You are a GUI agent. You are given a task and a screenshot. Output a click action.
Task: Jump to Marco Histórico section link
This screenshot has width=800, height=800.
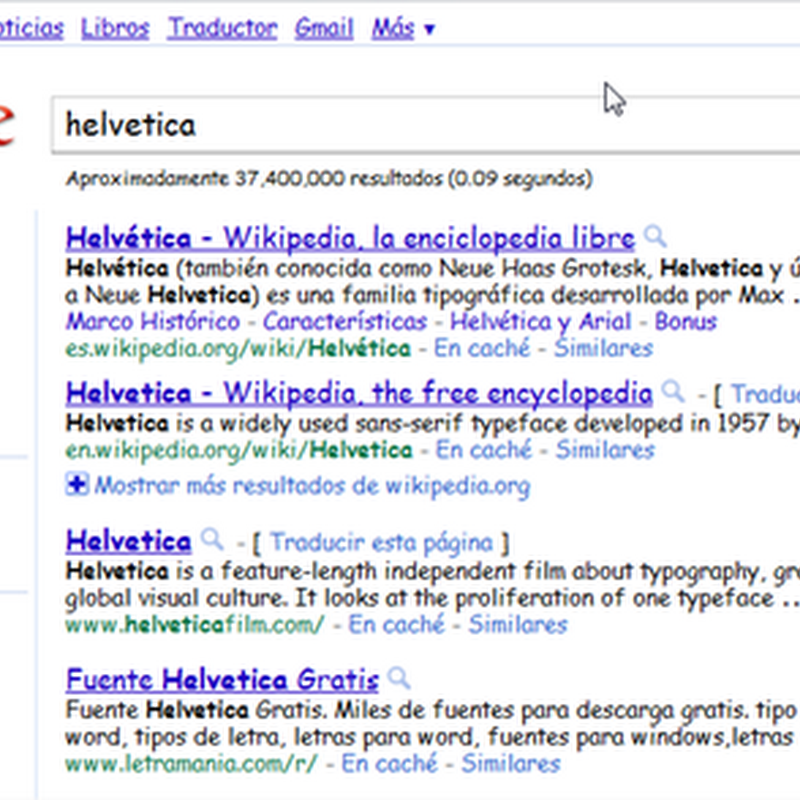153,322
